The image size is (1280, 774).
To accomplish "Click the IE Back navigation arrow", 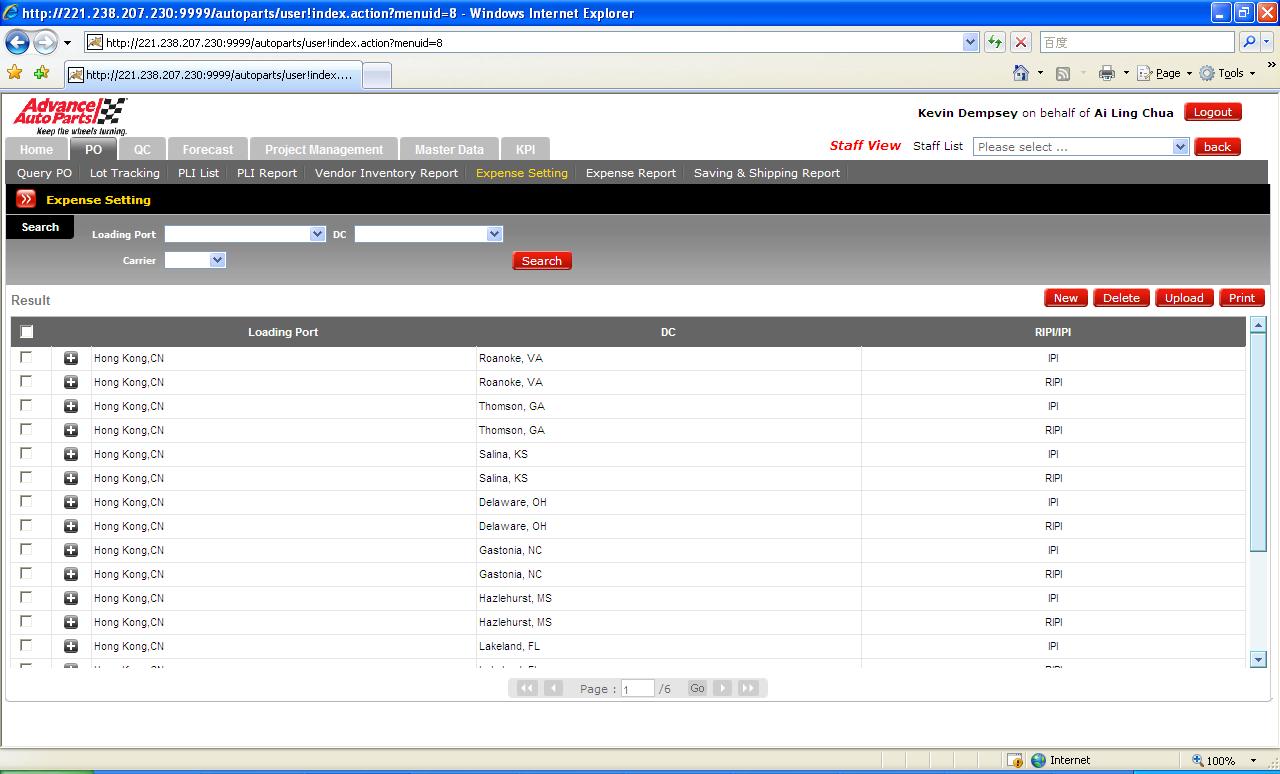I will click(x=17, y=43).
